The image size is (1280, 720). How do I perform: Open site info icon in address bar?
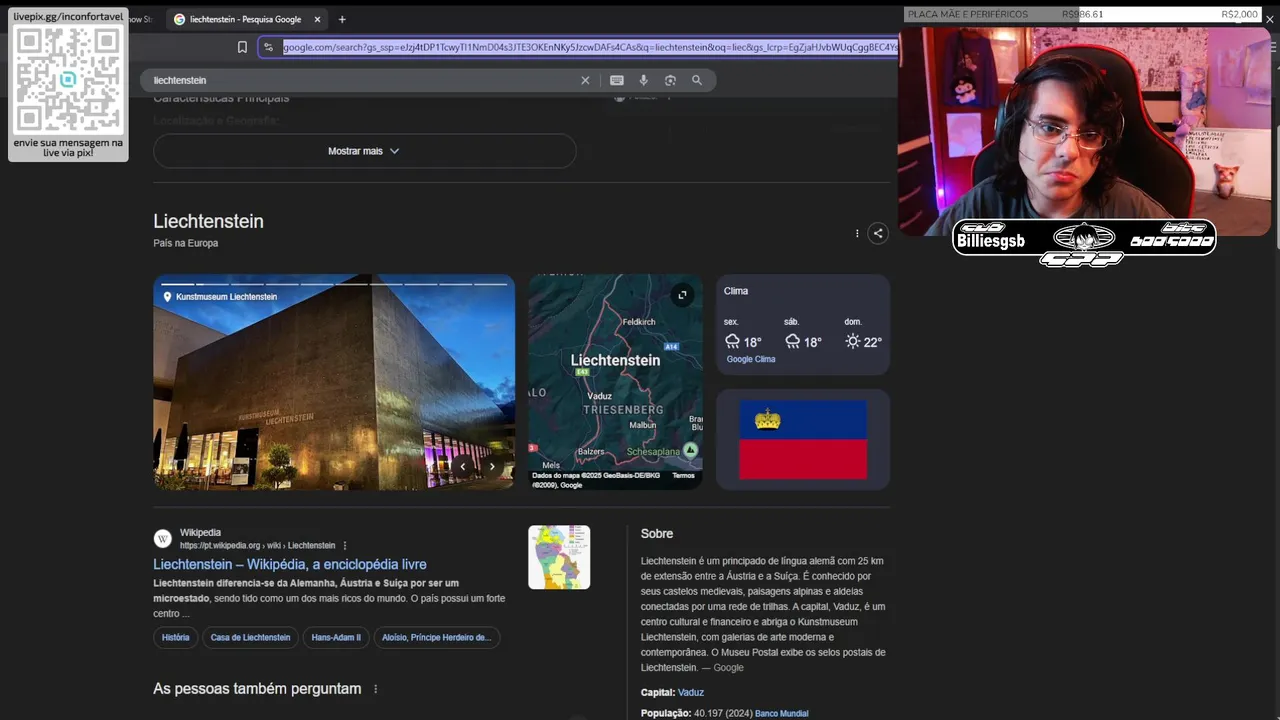pyautogui.click(x=268, y=47)
